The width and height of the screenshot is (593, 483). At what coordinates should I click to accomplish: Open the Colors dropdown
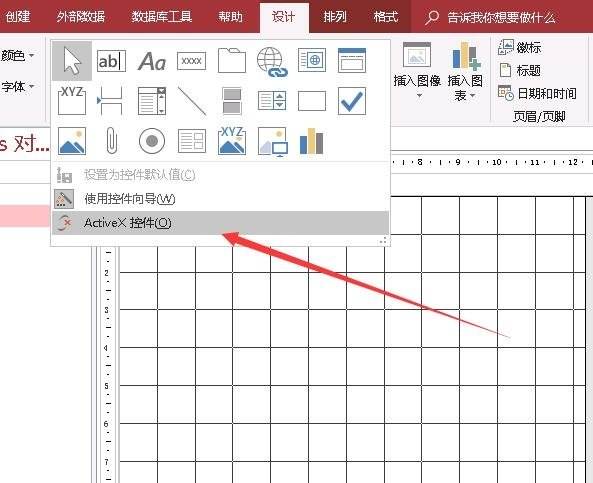18,55
